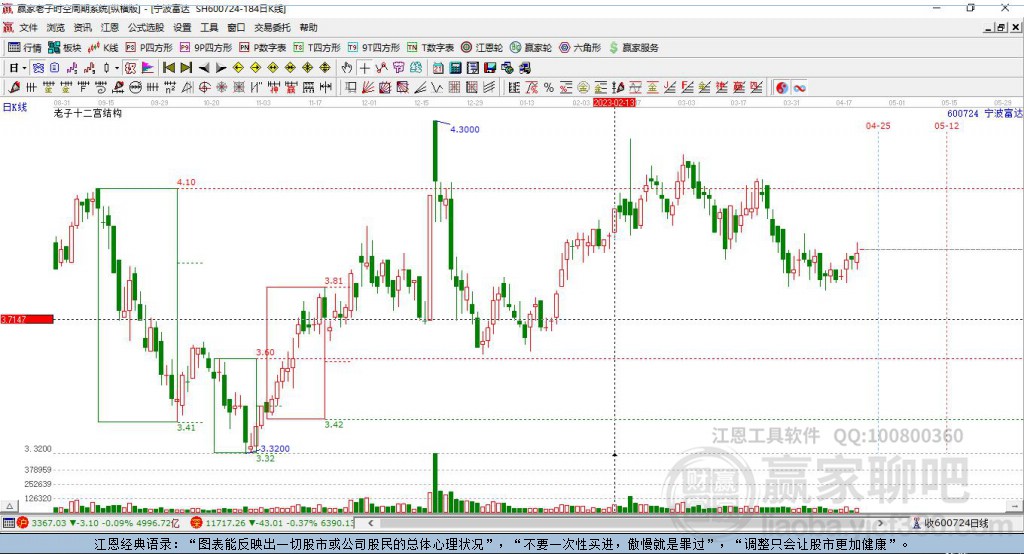Open the 窗口 menu
Viewport: 1024px width, 554px height.
[236, 27]
